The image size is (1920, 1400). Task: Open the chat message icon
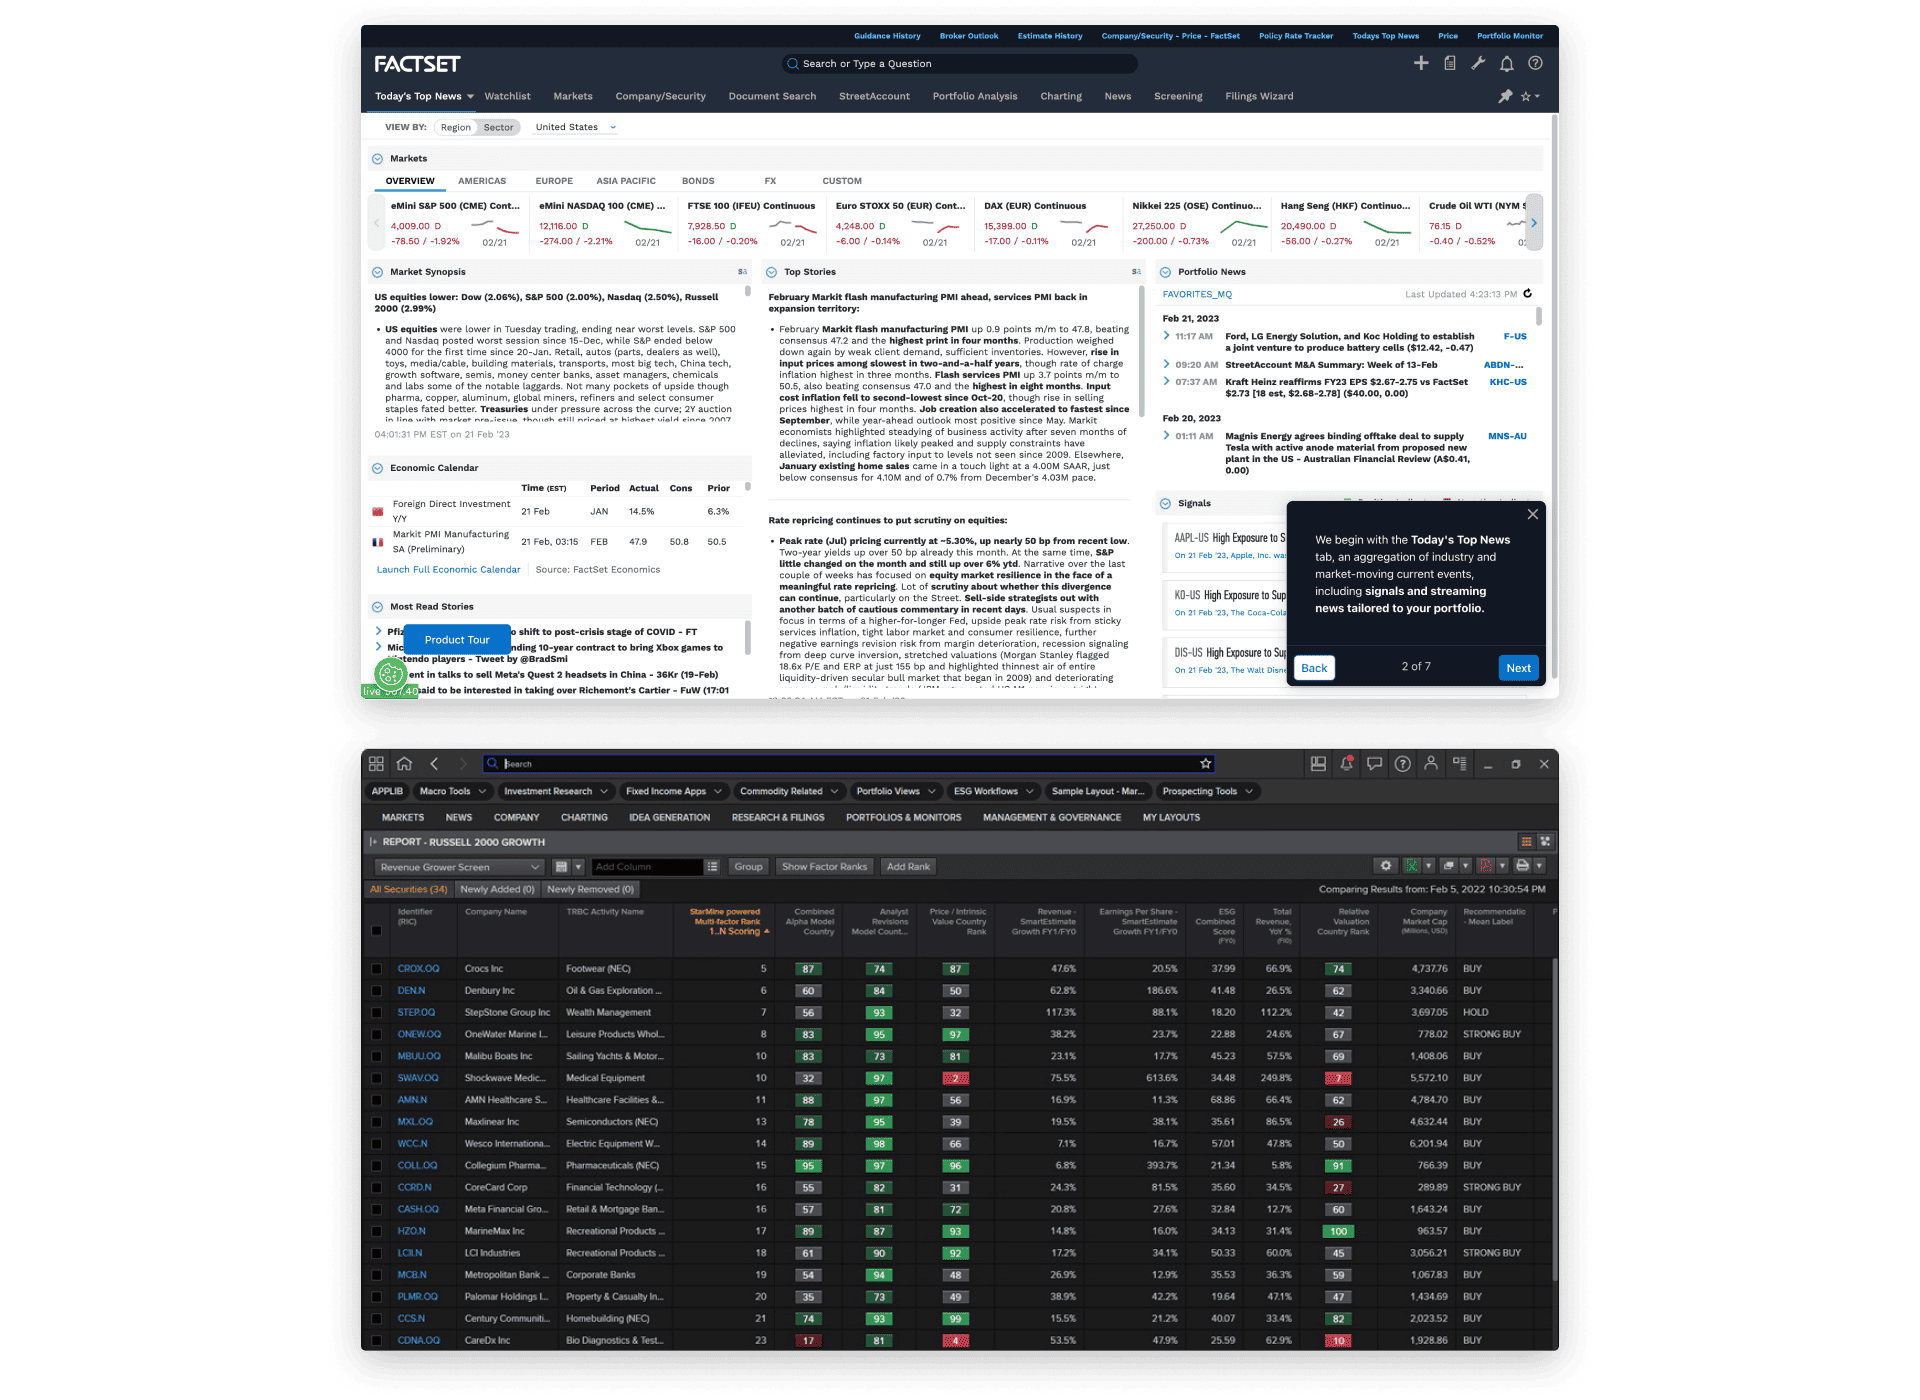tap(1375, 763)
